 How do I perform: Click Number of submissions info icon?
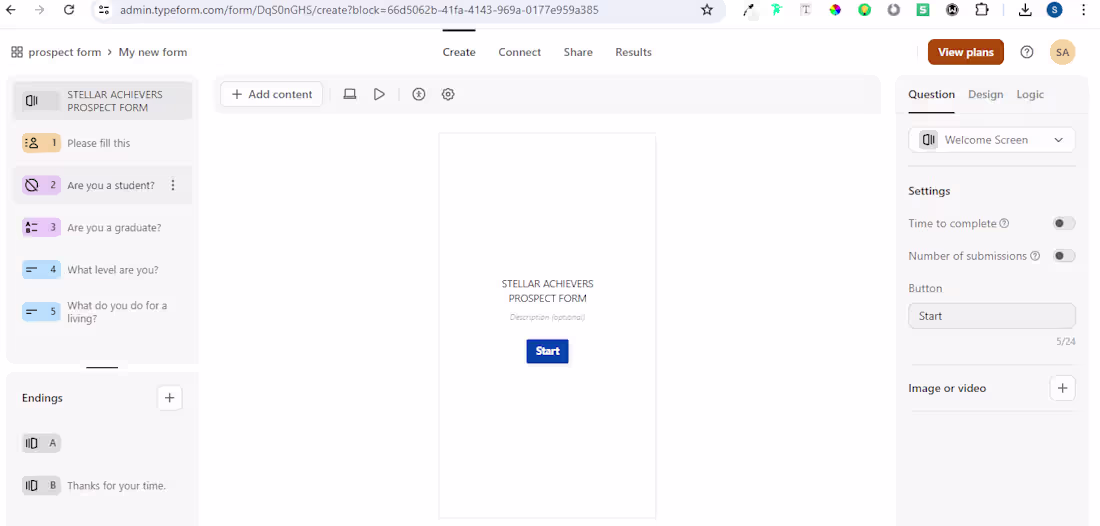[1035, 256]
